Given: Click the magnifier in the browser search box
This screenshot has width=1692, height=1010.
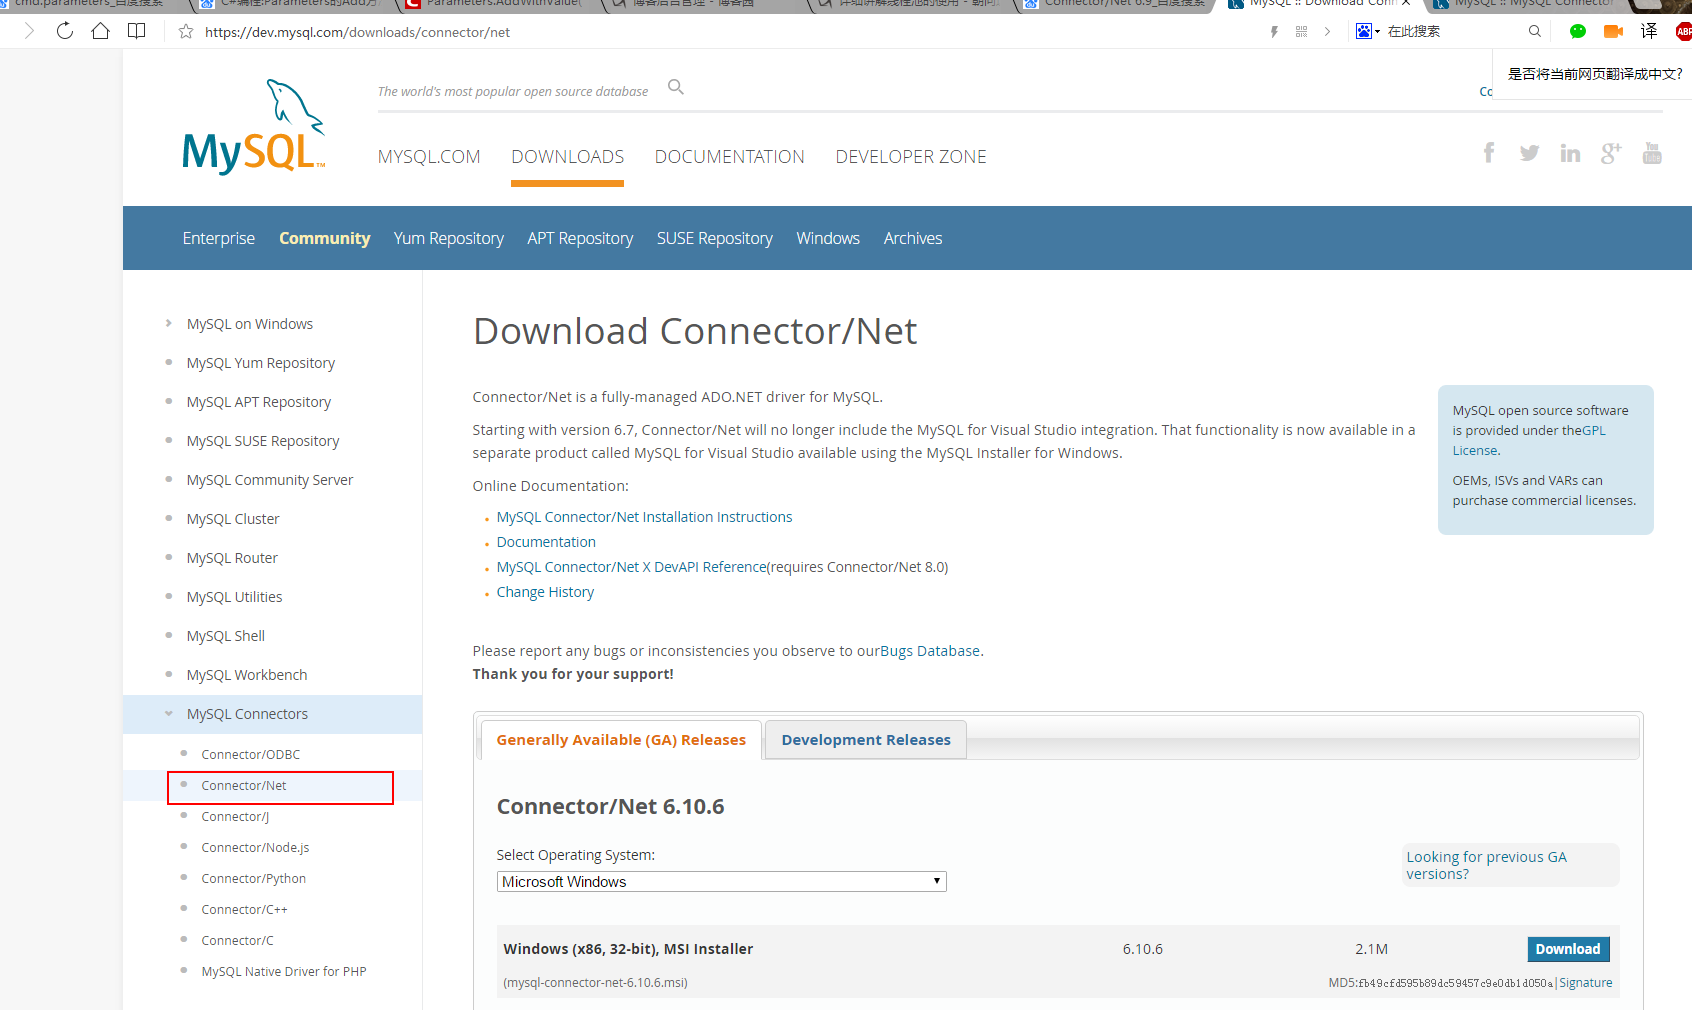Looking at the screenshot, I should pyautogui.click(x=1535, y=32).
